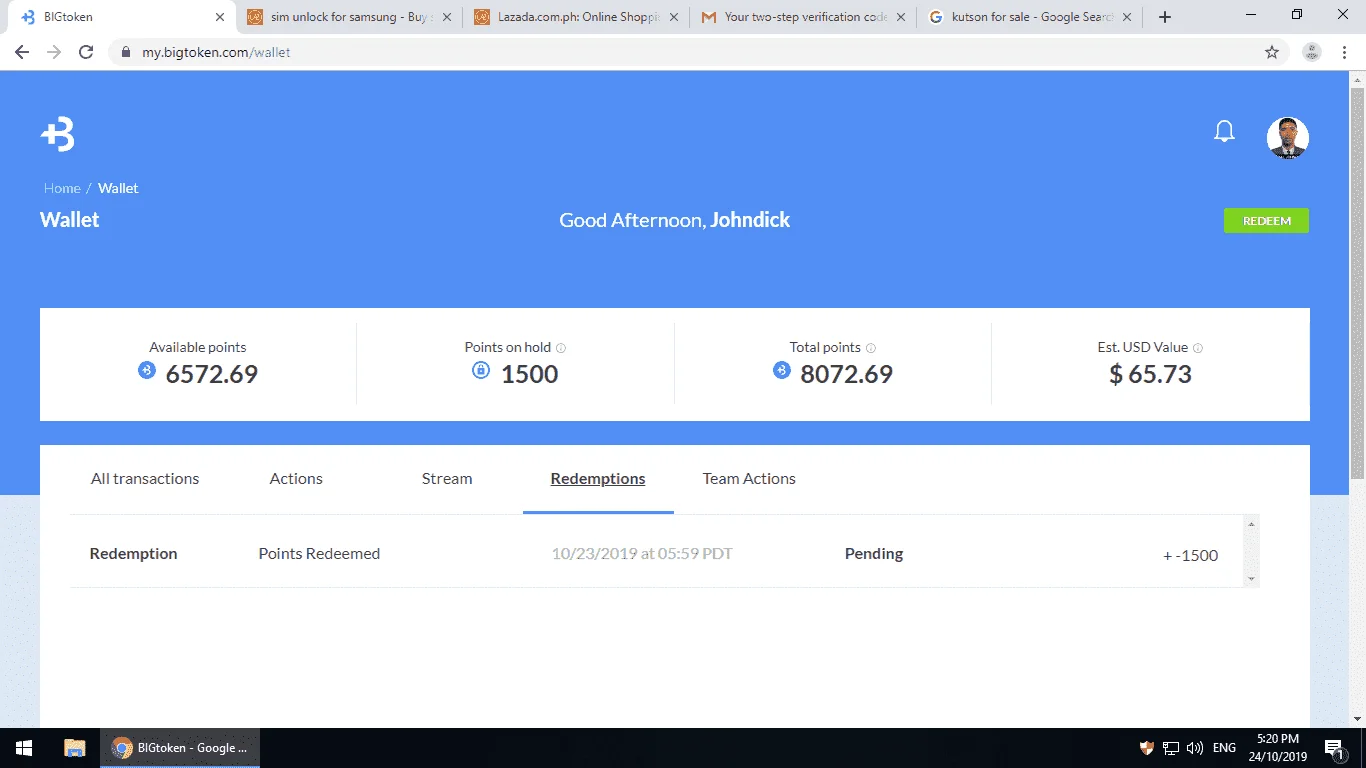Open the Windows action center notifications
1366x768 pixels.
[1334, 748]
